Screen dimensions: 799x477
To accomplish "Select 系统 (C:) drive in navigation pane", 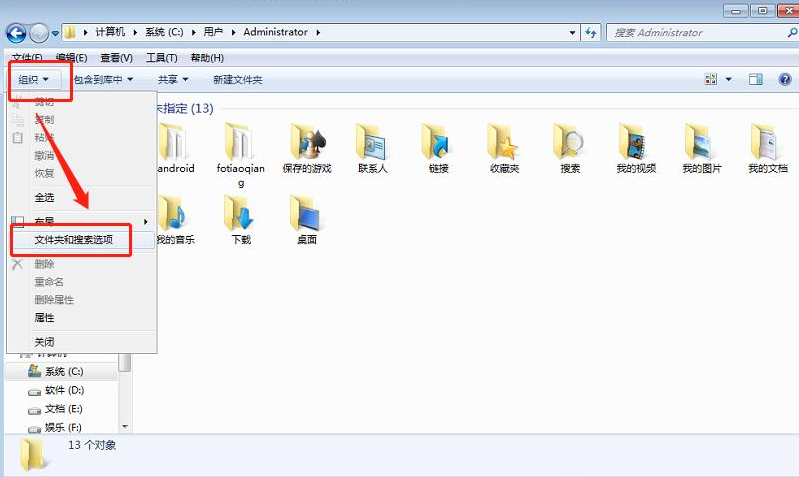I will (x=62, y=371).
